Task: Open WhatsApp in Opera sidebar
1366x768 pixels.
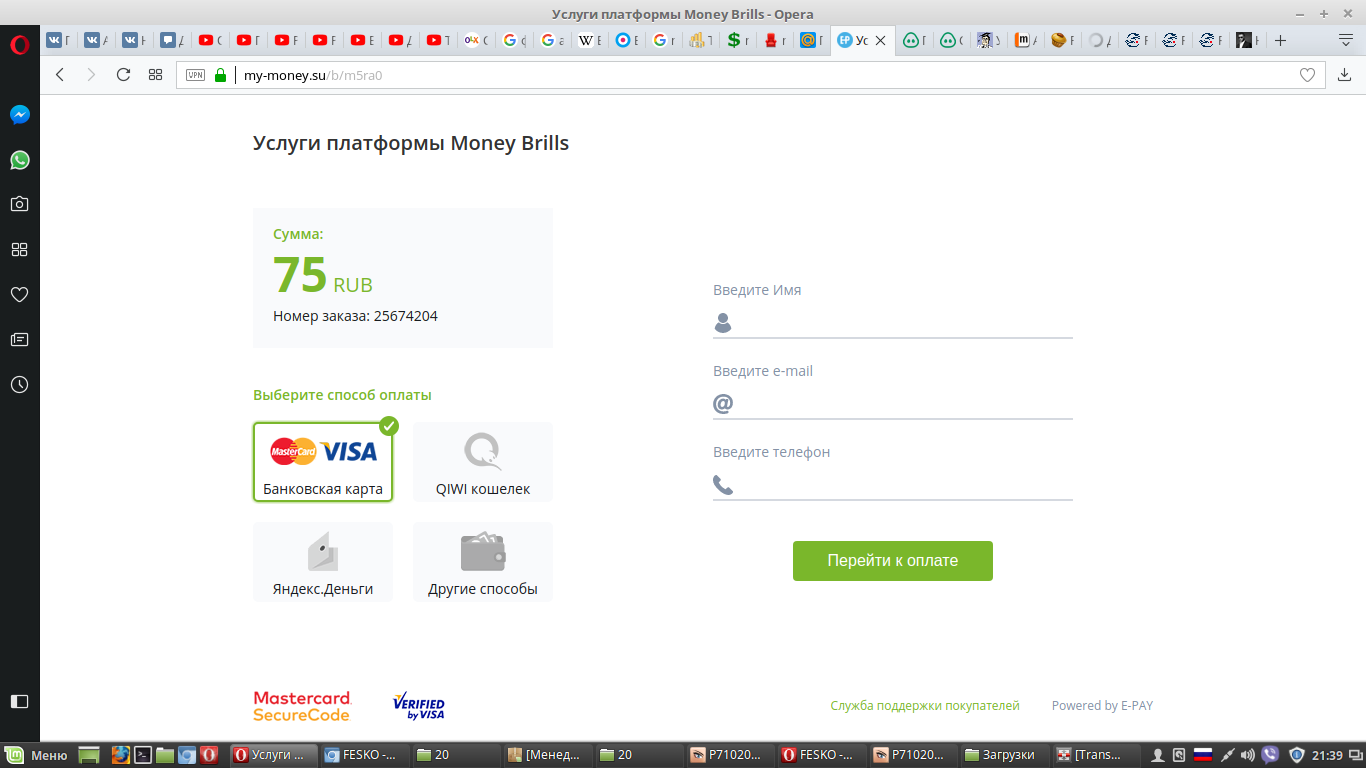Action: [19, 160]
